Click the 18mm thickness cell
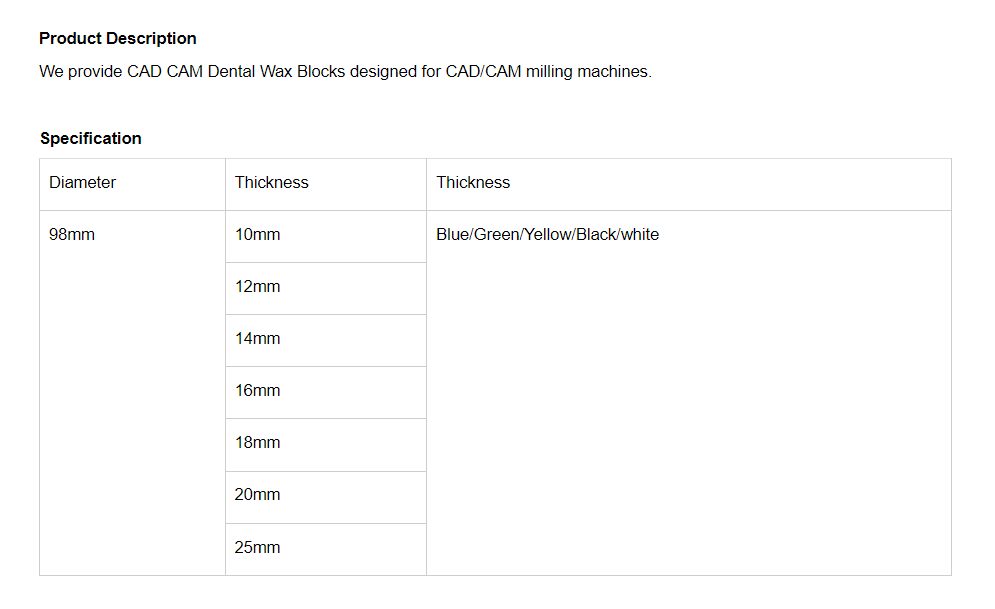The width and height of the screenshot is (995, 609). pyautogui.click(x=258, y=443)
